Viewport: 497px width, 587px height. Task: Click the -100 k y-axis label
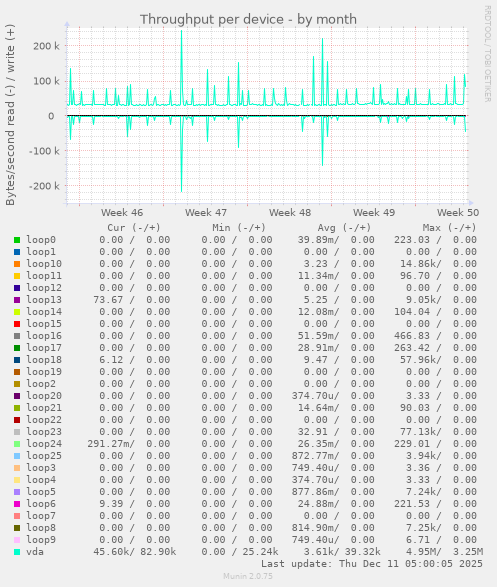click(x=44, y=151)
